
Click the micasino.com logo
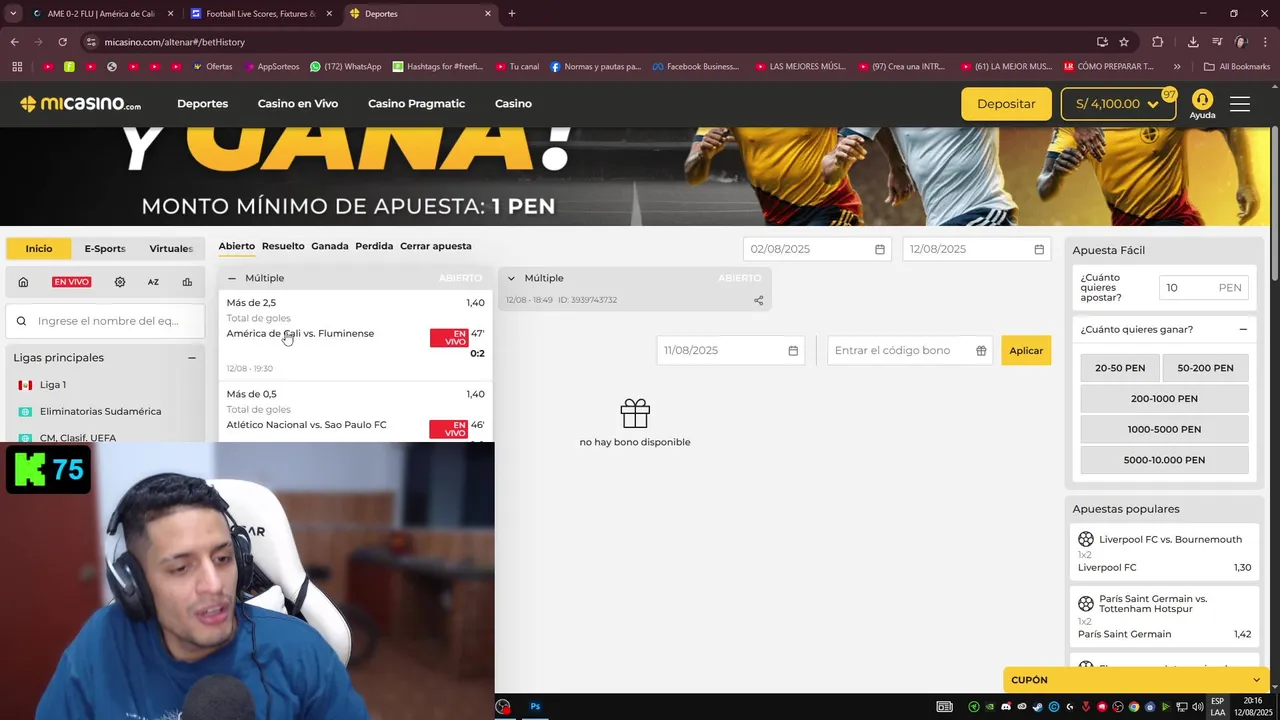click(80, 104)
